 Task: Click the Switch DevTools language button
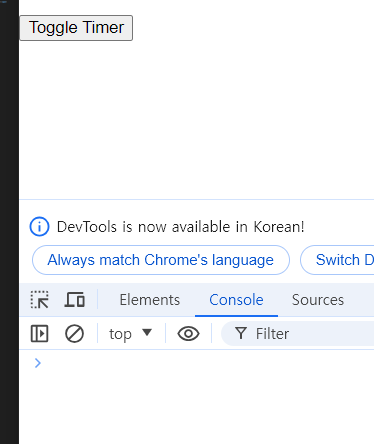click(337, 260)
